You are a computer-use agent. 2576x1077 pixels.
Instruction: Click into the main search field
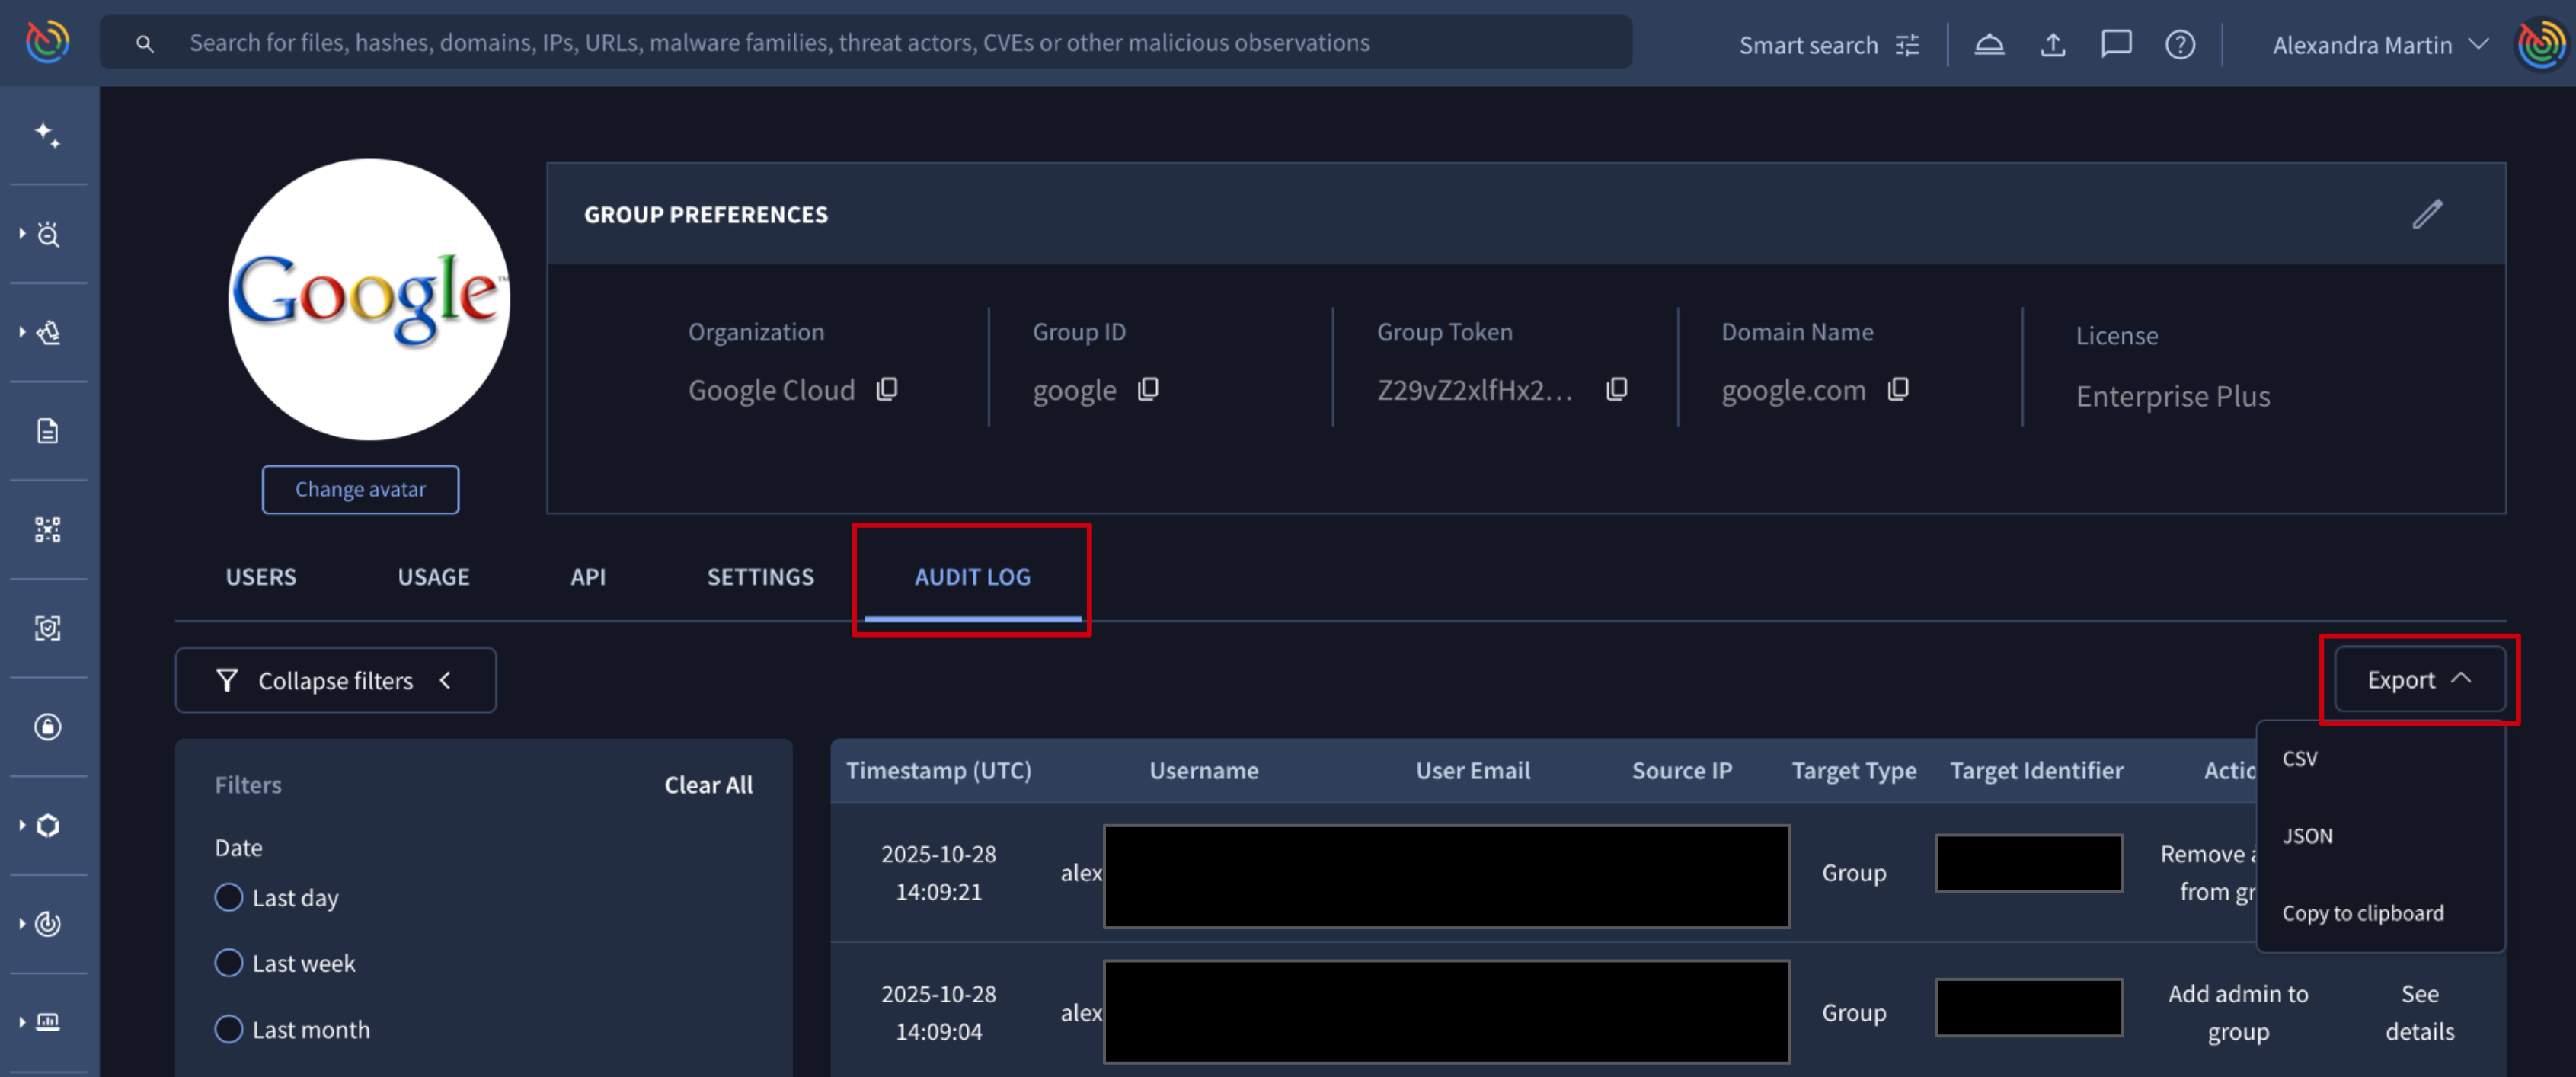[x=780, y=43]
